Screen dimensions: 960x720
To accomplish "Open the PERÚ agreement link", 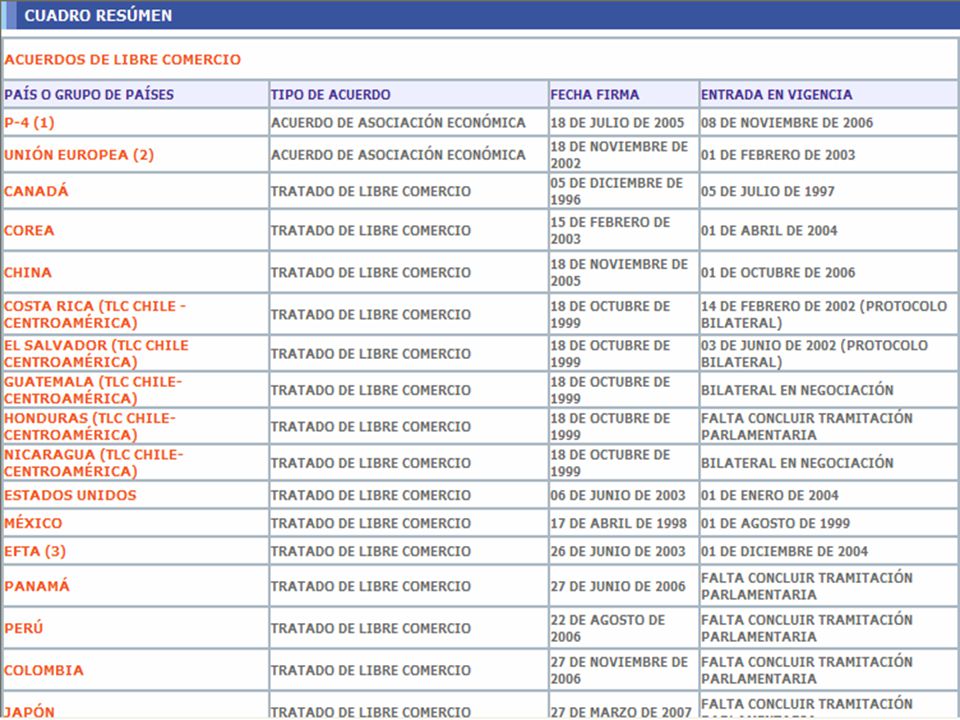I will pyautogui.click(x=24, y=628).
